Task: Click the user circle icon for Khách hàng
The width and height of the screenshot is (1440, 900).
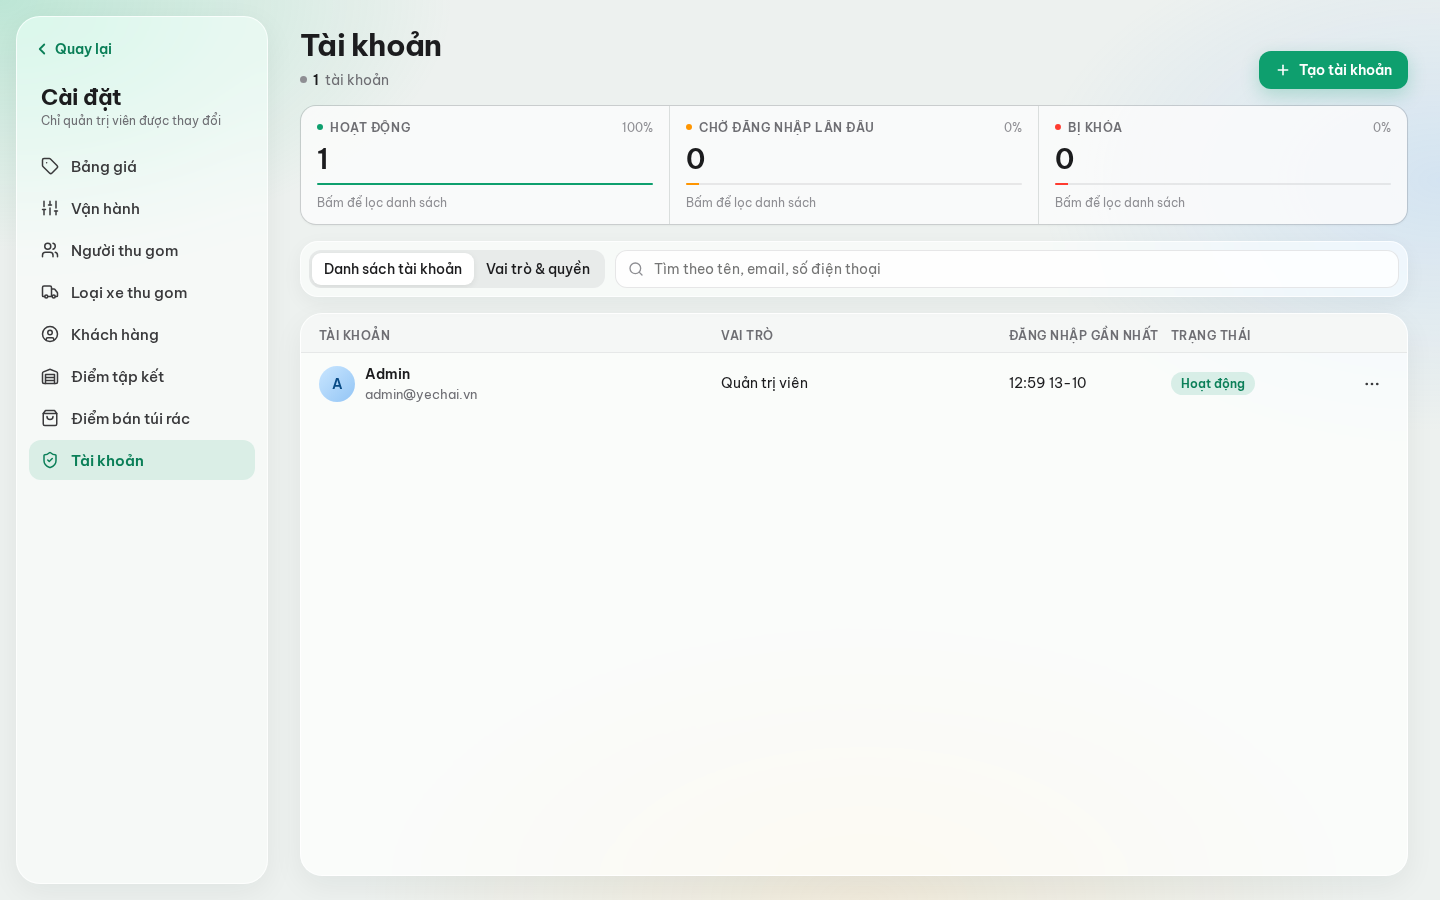Action: 50,334
